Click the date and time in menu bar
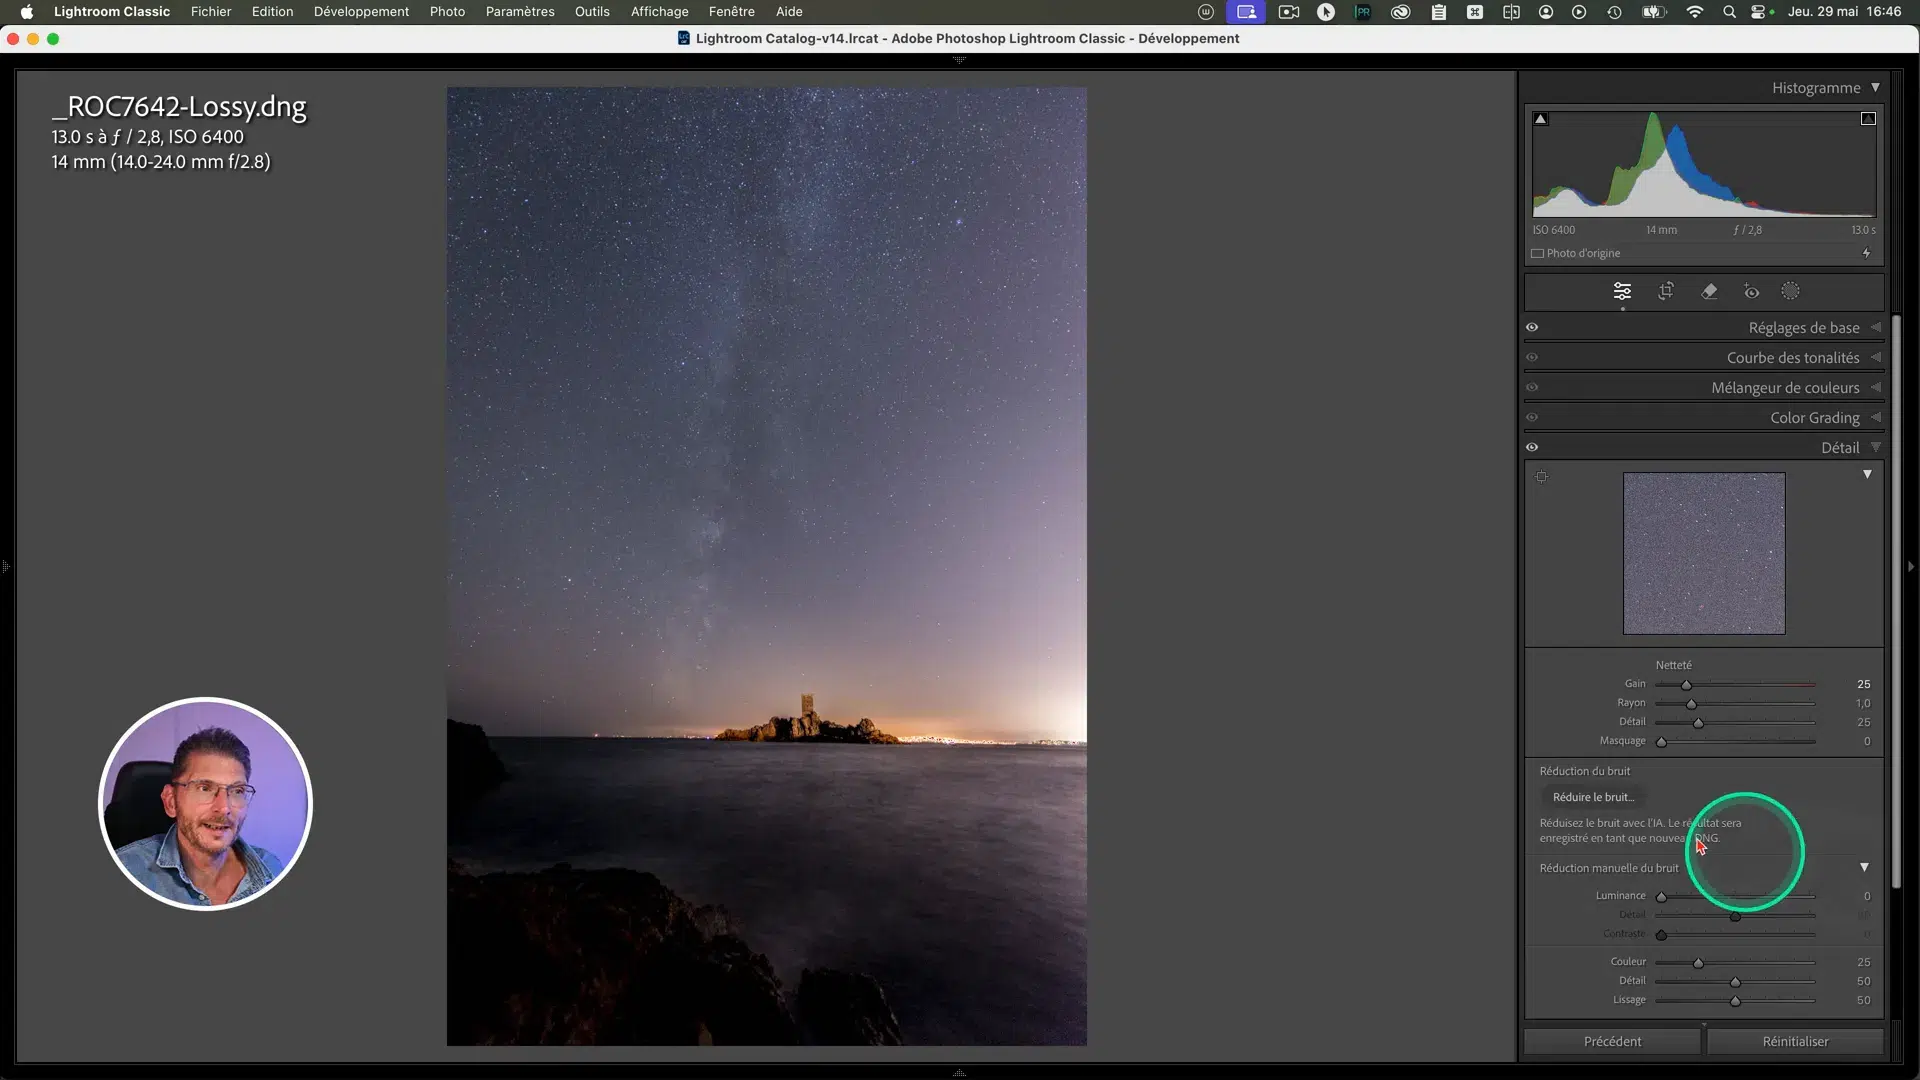 (1844, 12)
